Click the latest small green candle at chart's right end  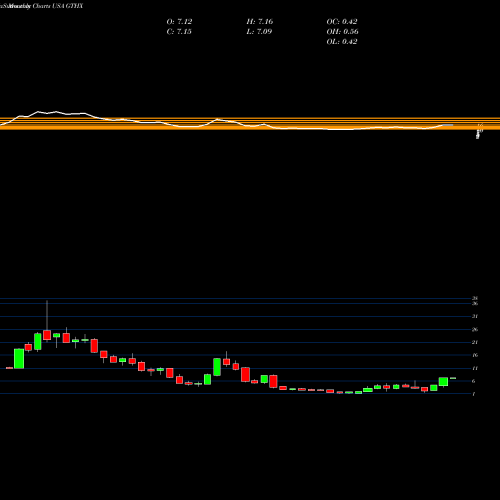coord(453,378)
